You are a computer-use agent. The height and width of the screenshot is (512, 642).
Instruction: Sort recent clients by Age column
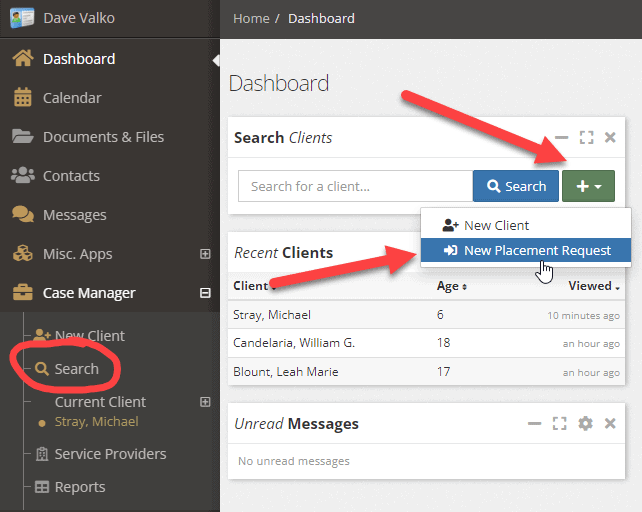click(452, 286)
